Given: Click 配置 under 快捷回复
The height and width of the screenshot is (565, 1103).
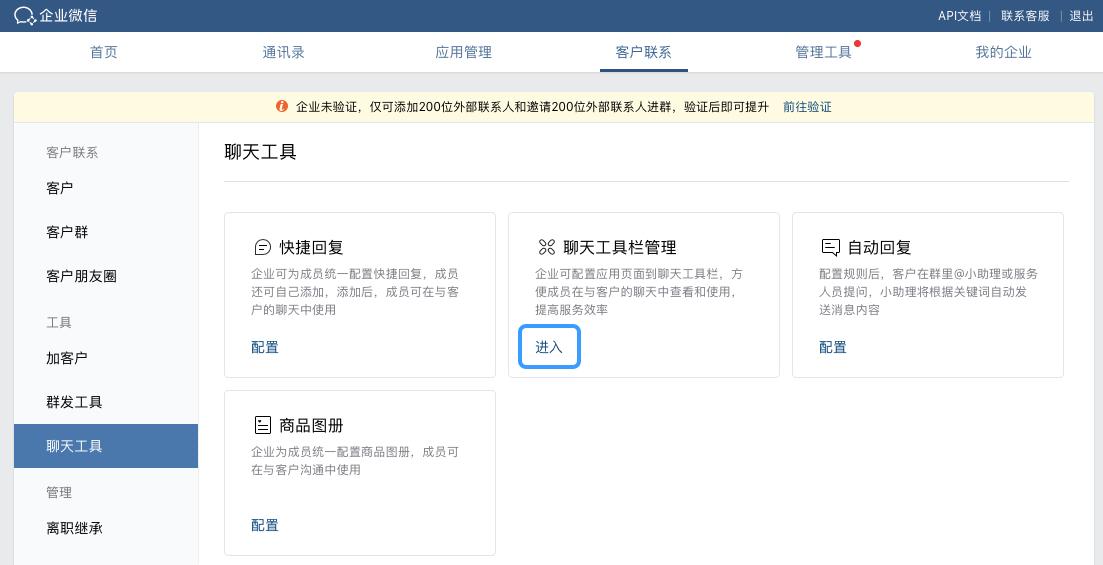Looking at the screenshot, I should coord(265,347).
